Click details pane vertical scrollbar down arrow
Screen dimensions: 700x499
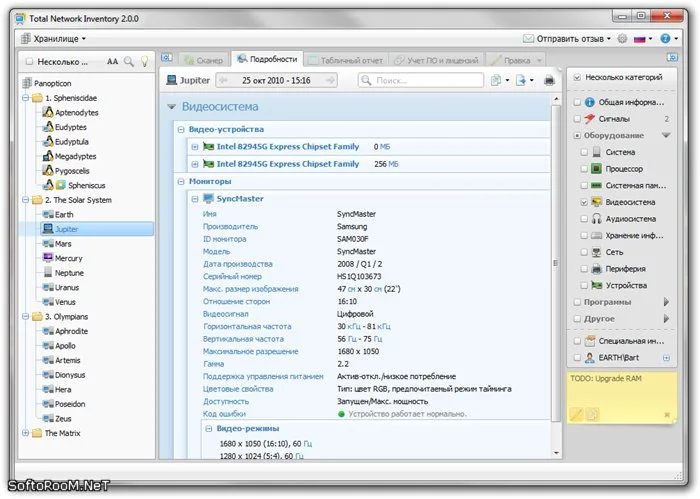coord(556,453)
